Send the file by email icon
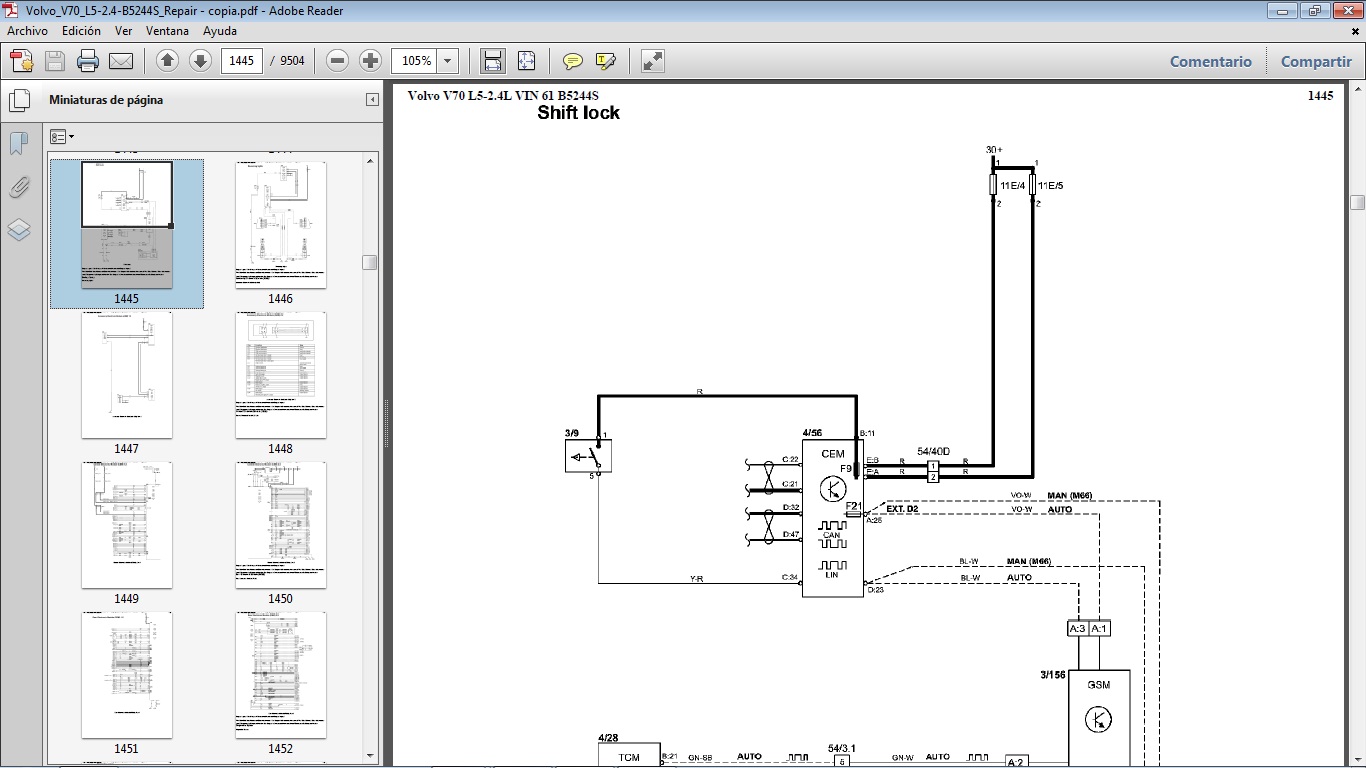Viewport: 1366px width, 768px height. tap(121, 61)
